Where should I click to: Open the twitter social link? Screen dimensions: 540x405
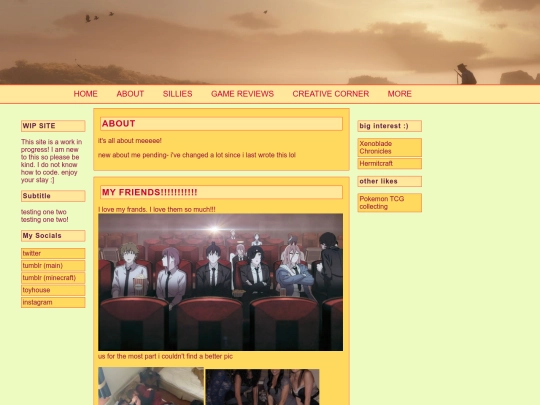pos(53,253)
